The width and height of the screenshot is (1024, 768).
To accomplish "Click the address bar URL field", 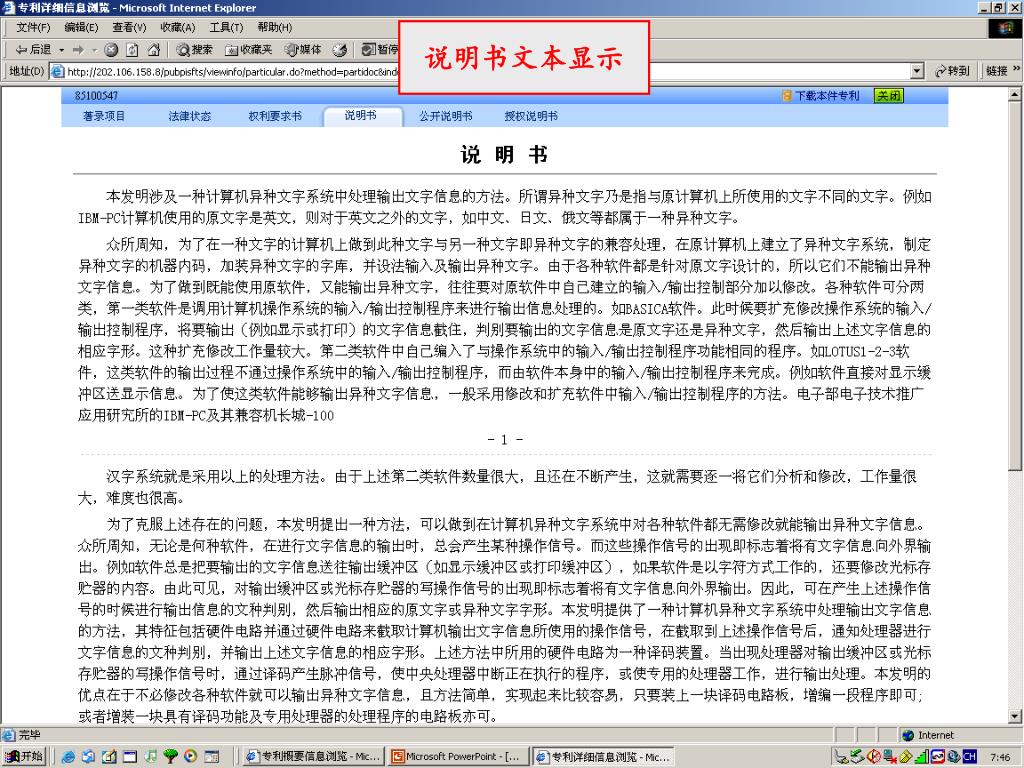I will tap(487, 71).
